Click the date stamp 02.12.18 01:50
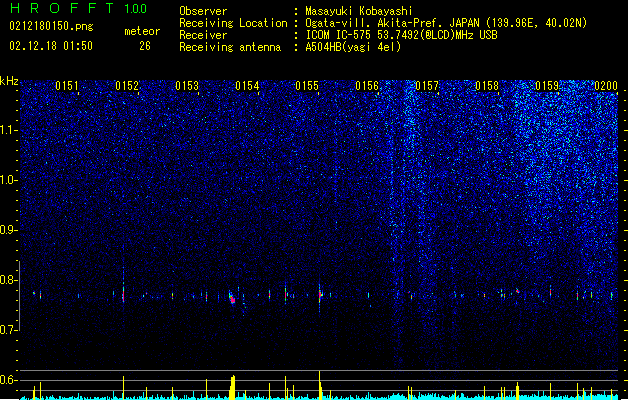This screenshot has width=629, height=400. [x=51, y=46]
